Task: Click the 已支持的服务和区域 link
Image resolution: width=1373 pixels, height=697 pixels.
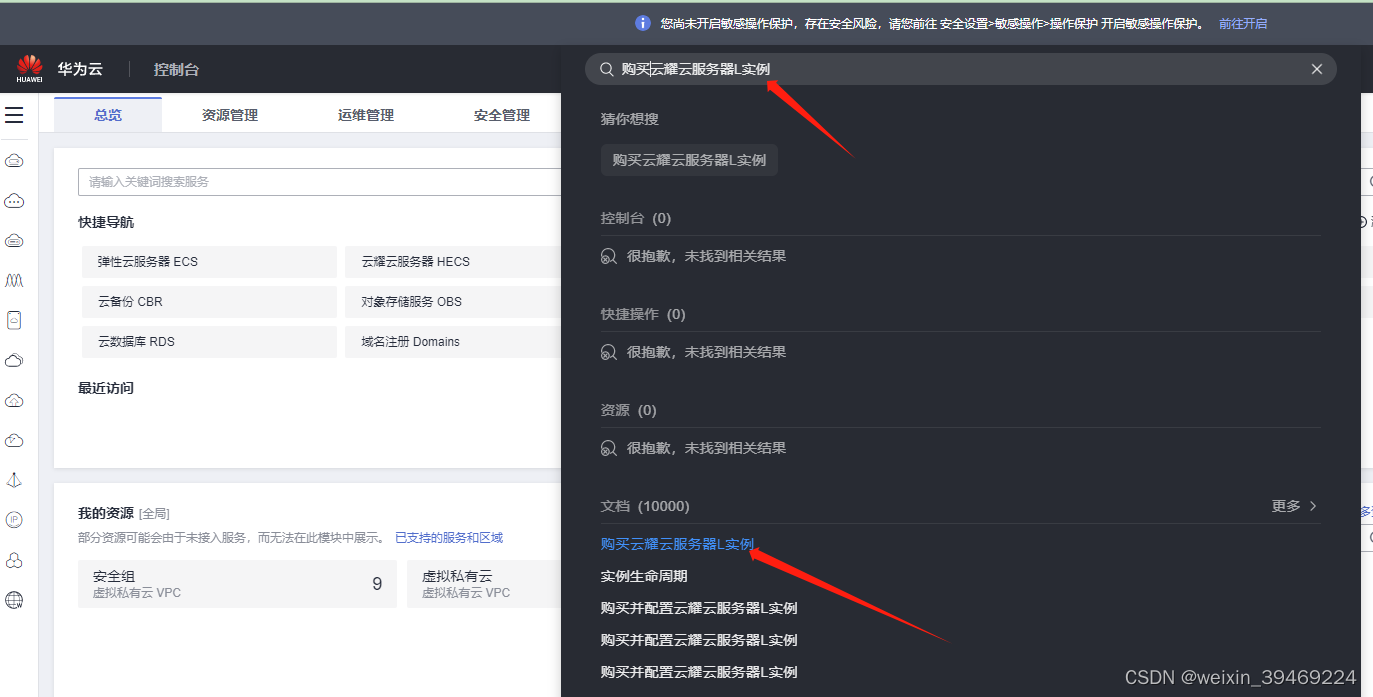Action: (x=449, y=537)
